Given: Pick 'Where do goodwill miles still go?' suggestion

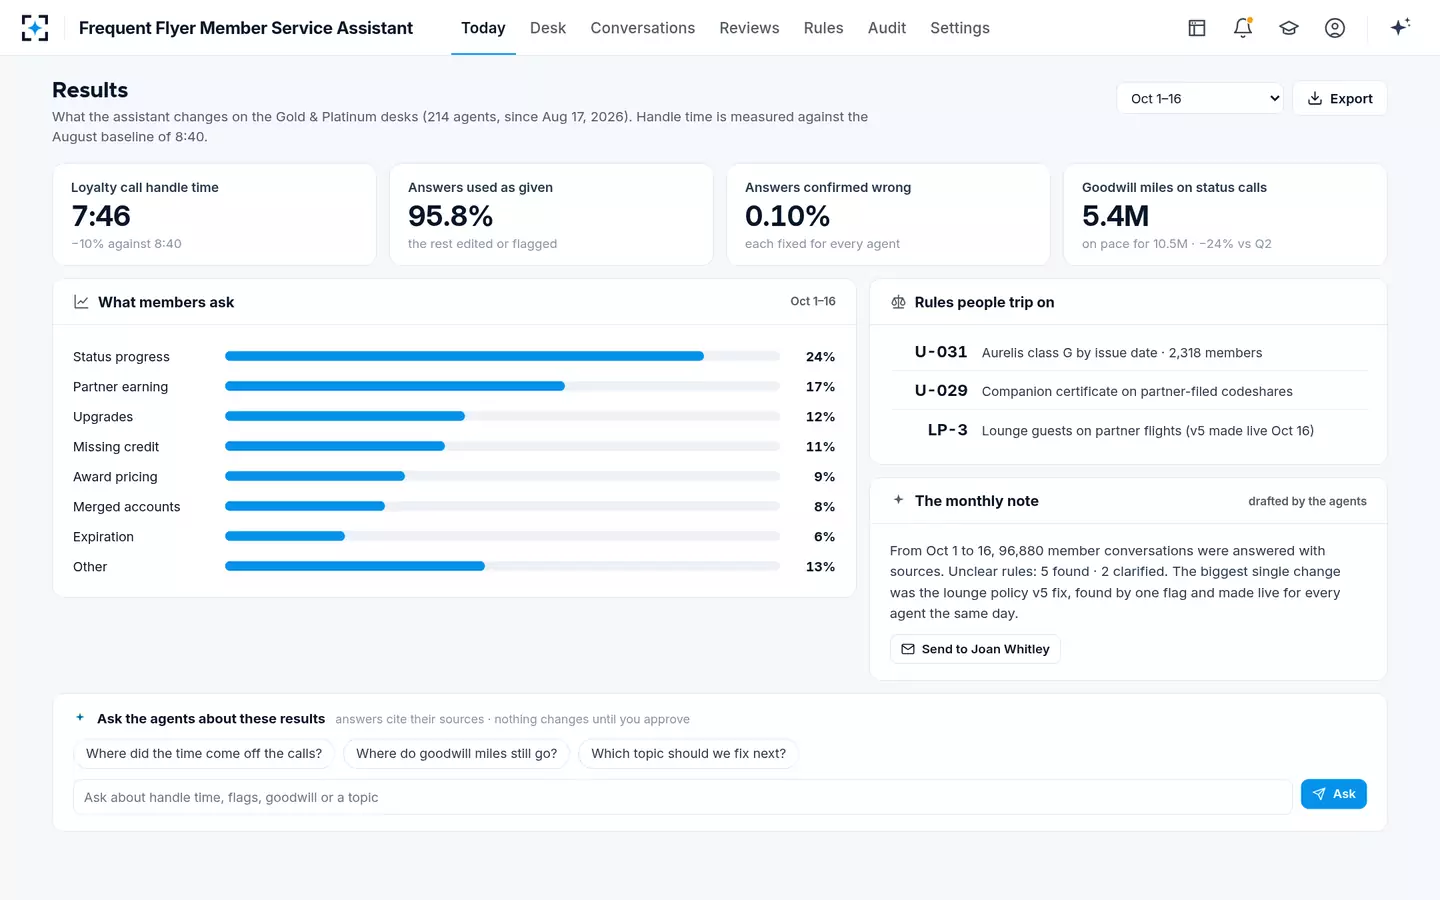Looking at the screenshot, I should pyautogui.click(x=457, y=753).
